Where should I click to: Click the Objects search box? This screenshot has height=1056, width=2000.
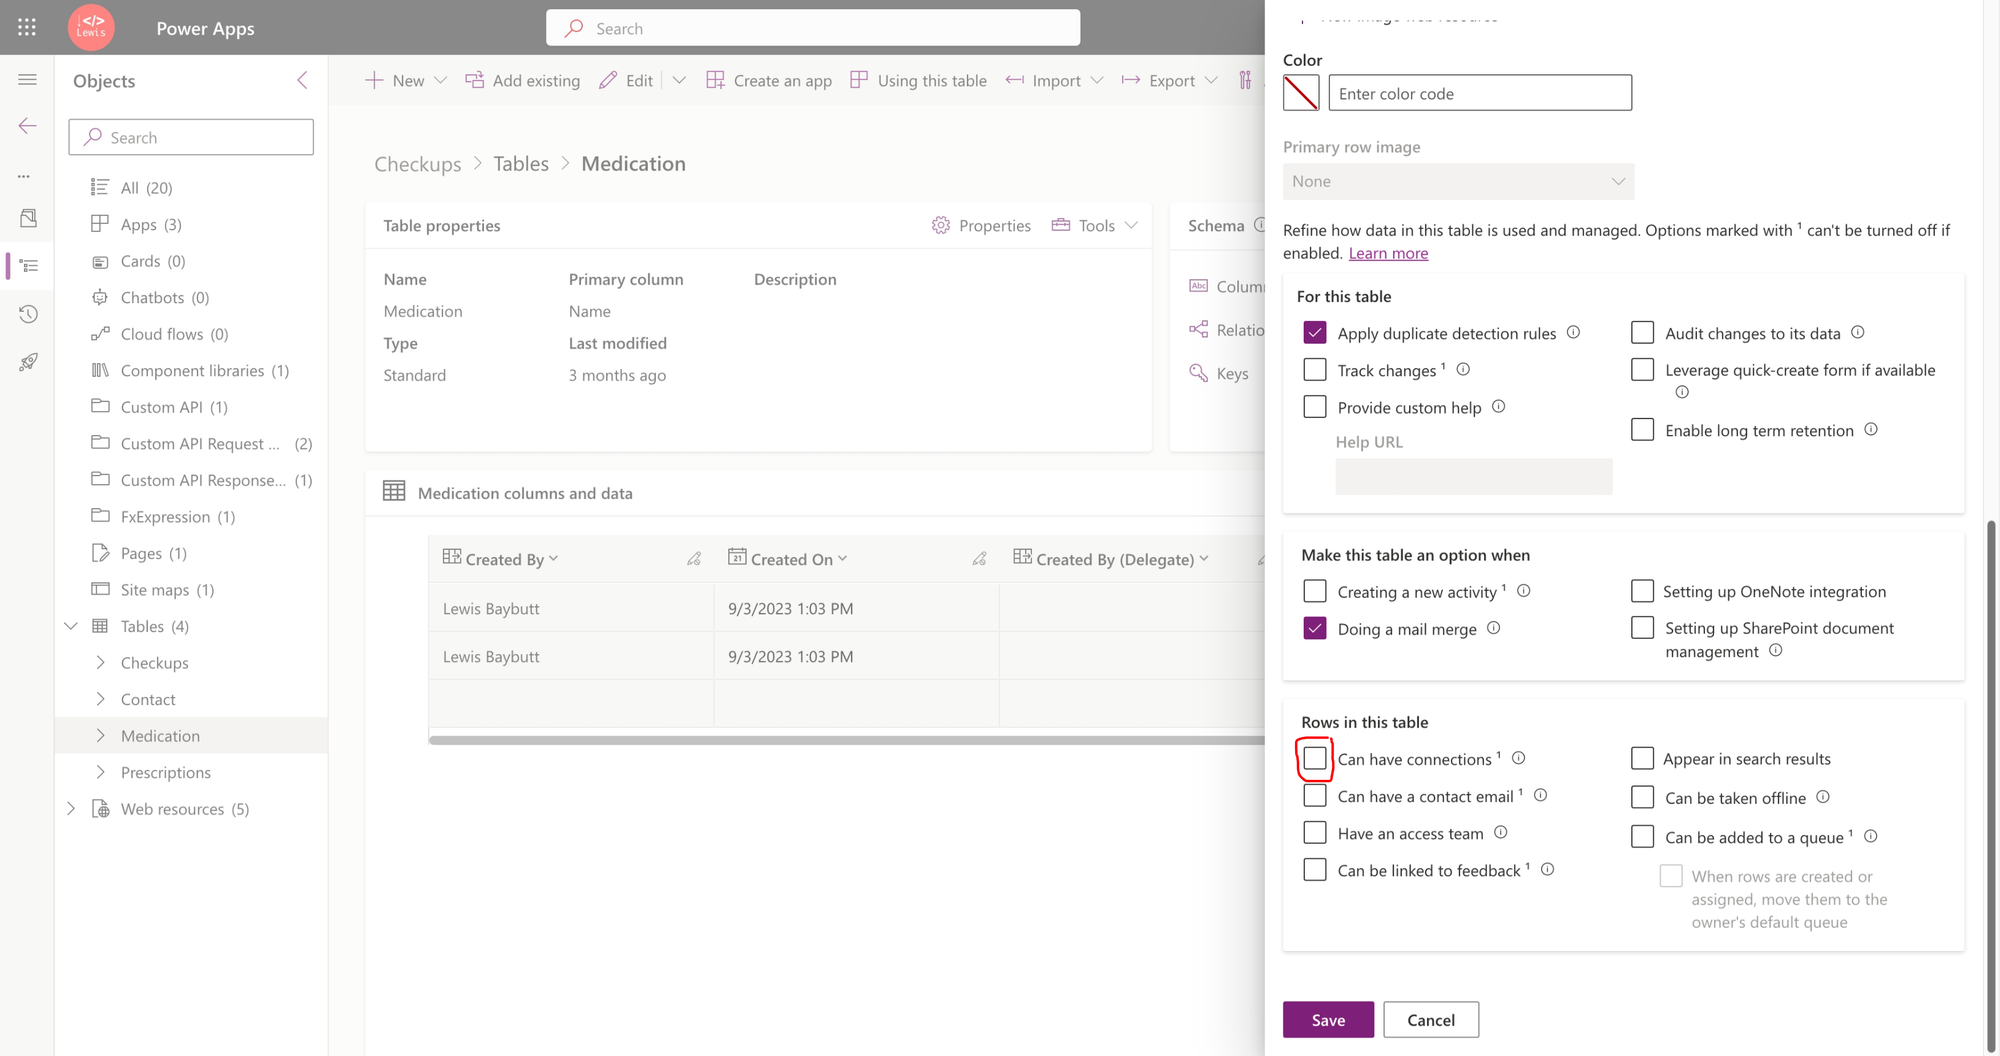tap(191, 137)
